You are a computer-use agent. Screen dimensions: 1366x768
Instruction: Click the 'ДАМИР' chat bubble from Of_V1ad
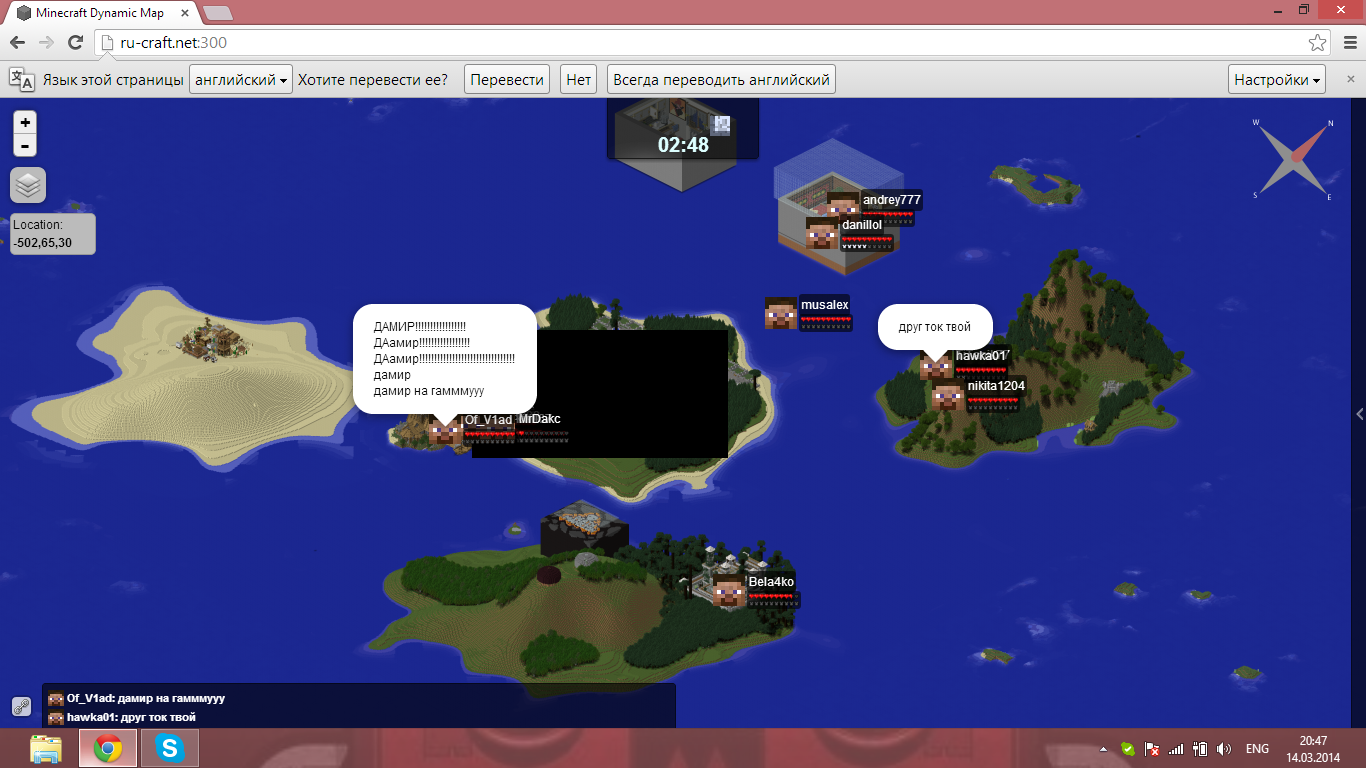pyautogui.click(x=445, y=359)
